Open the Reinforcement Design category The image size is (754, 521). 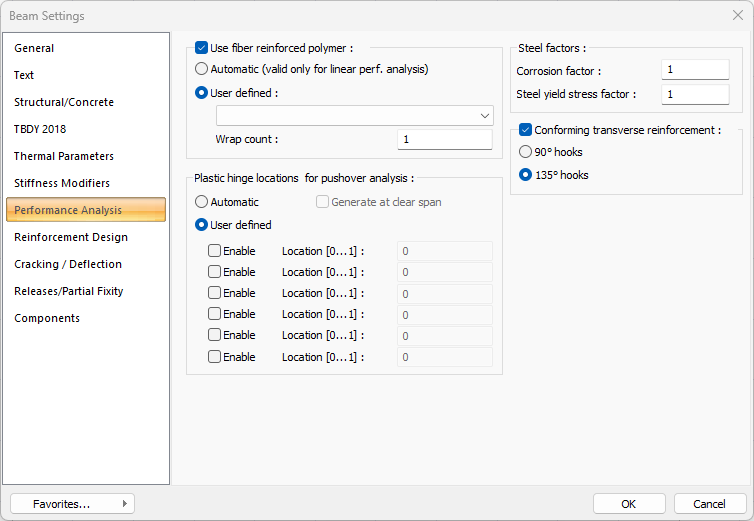coord(71,237)
